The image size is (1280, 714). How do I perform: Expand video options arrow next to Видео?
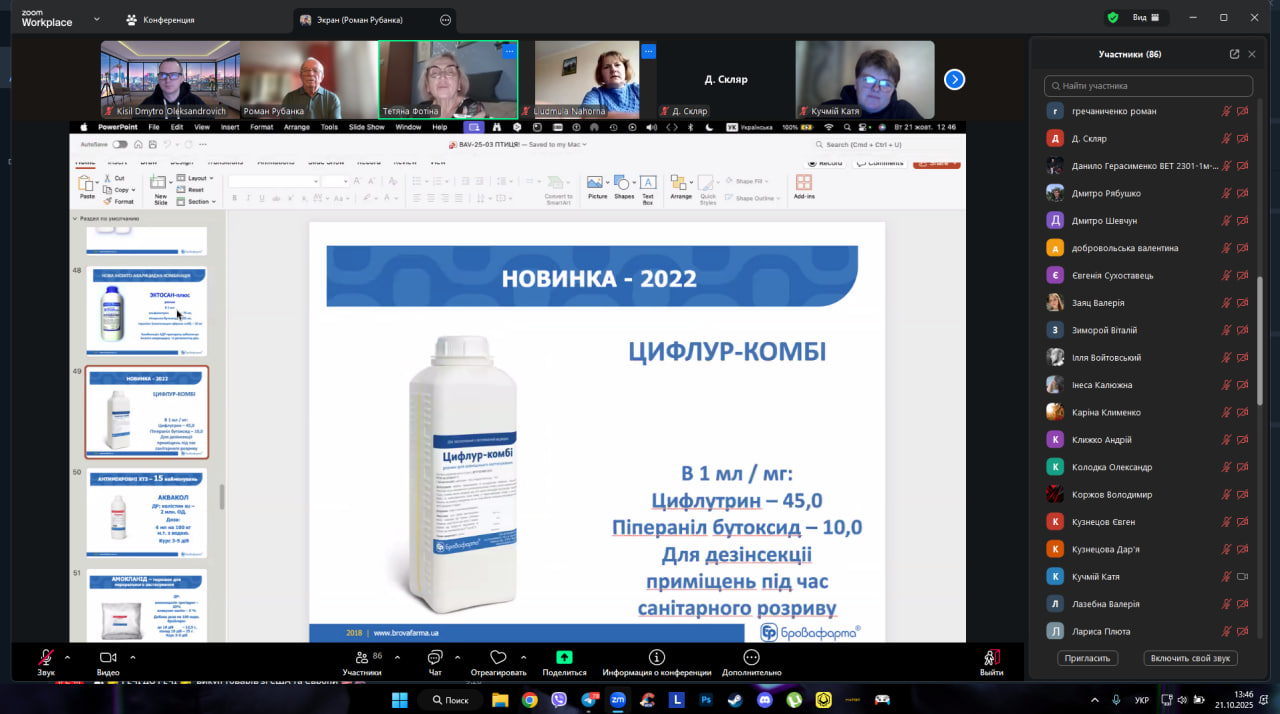[134, 657]
